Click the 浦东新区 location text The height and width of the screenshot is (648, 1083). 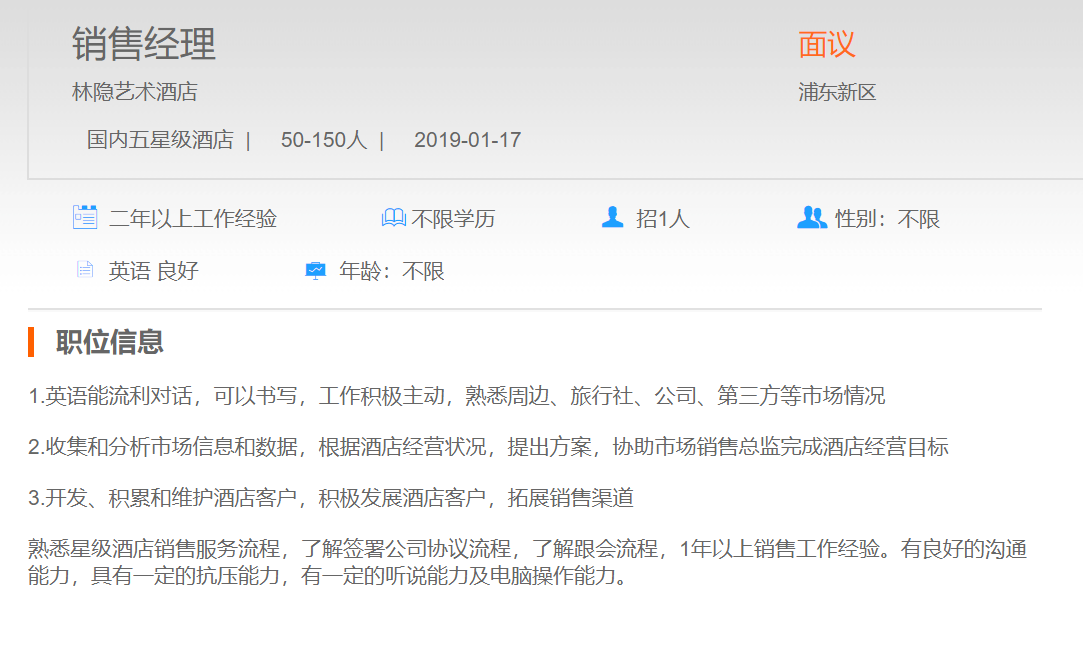pos(837,93)
